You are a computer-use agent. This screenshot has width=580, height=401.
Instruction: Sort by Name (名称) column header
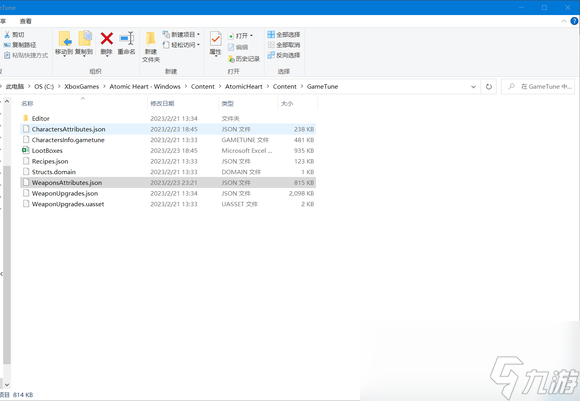tap(27, 104)
